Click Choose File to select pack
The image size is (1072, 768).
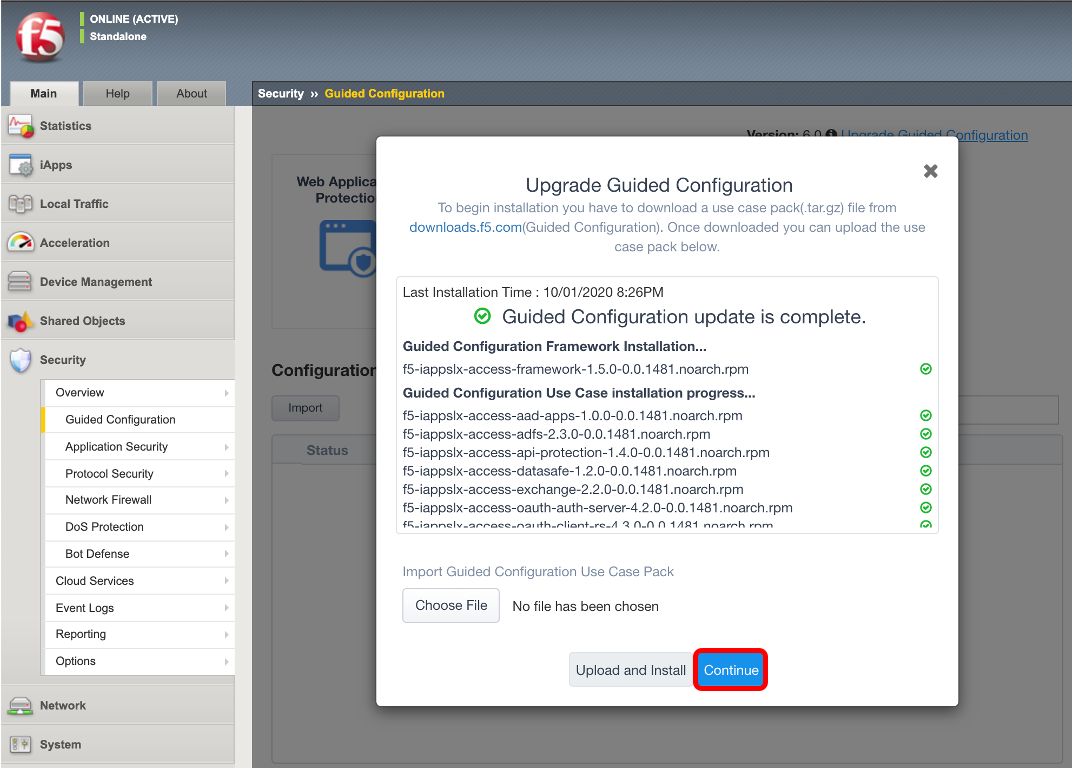451,606
